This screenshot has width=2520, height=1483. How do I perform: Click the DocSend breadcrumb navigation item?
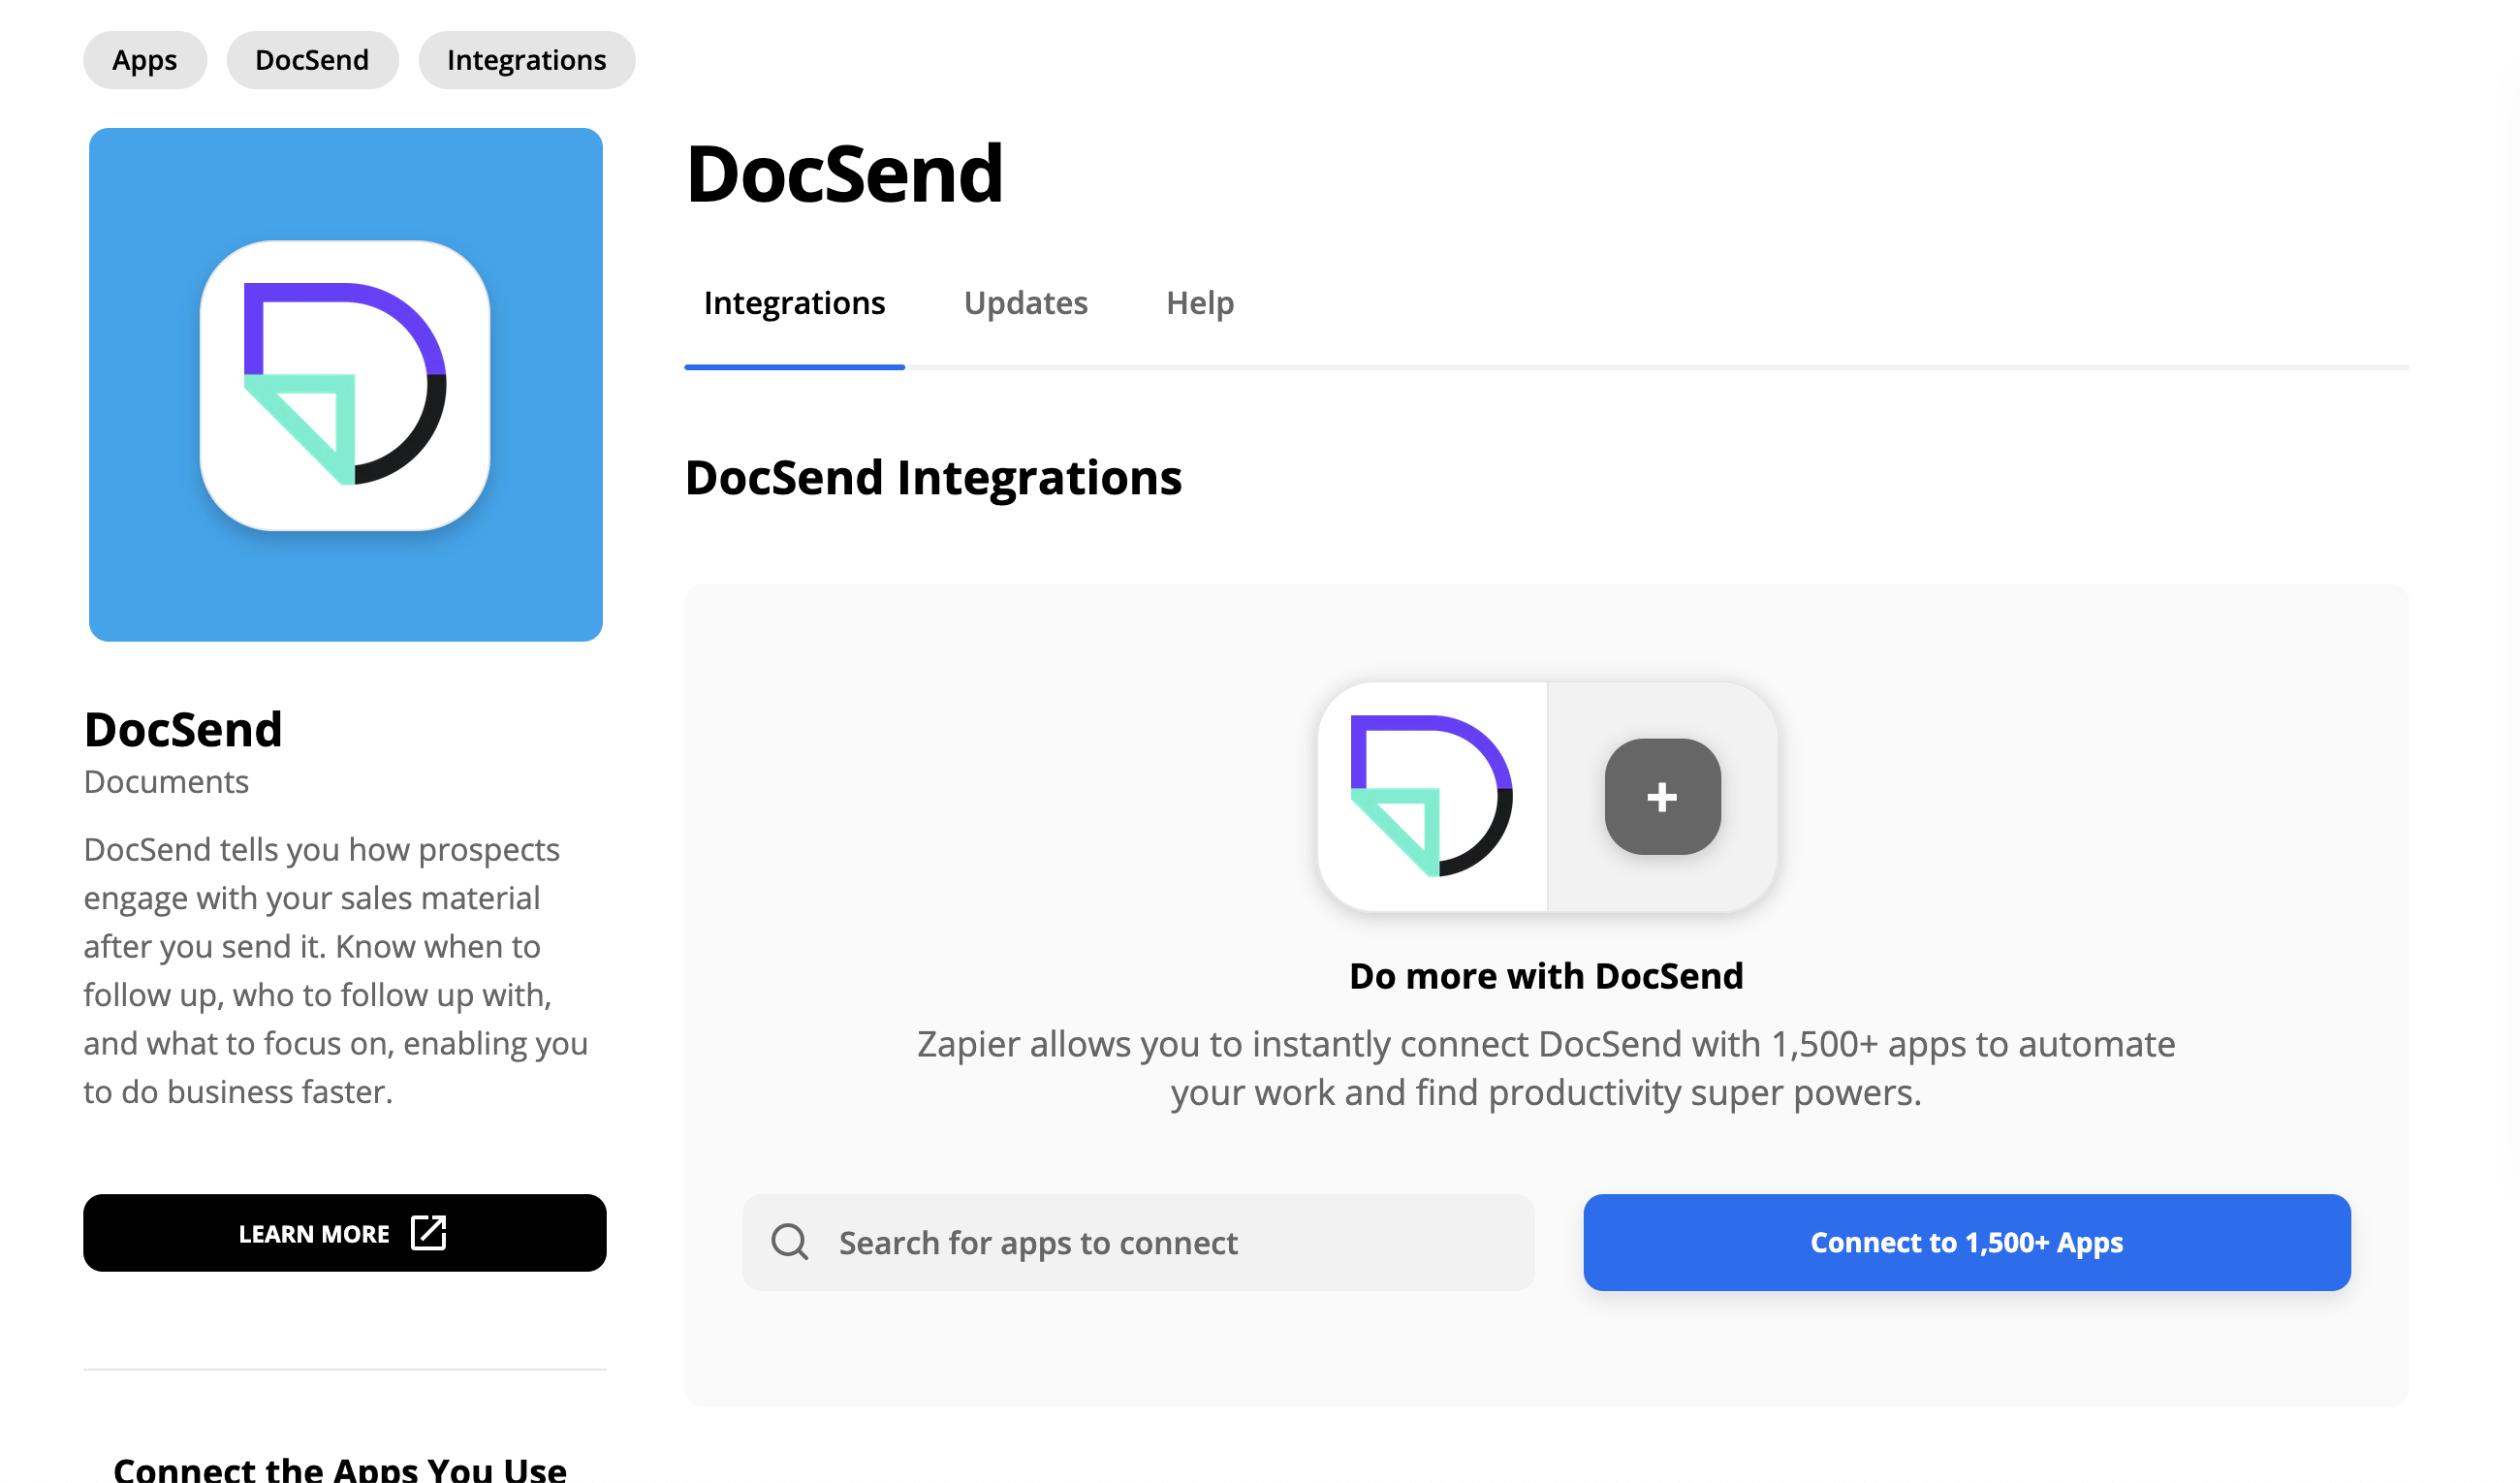310,60
